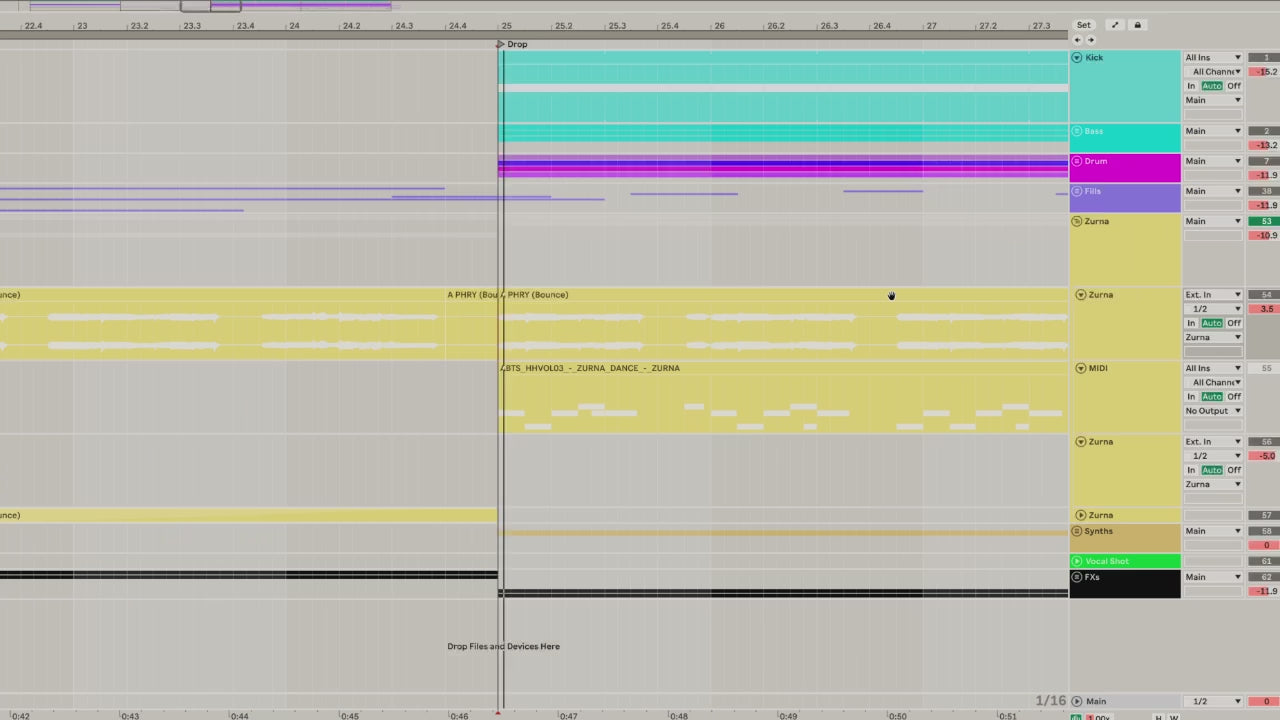Click the lock envelopes icon
The height and width of the screenshot is (720, 1280).
pyautogui.click(x=1137, y=25)
